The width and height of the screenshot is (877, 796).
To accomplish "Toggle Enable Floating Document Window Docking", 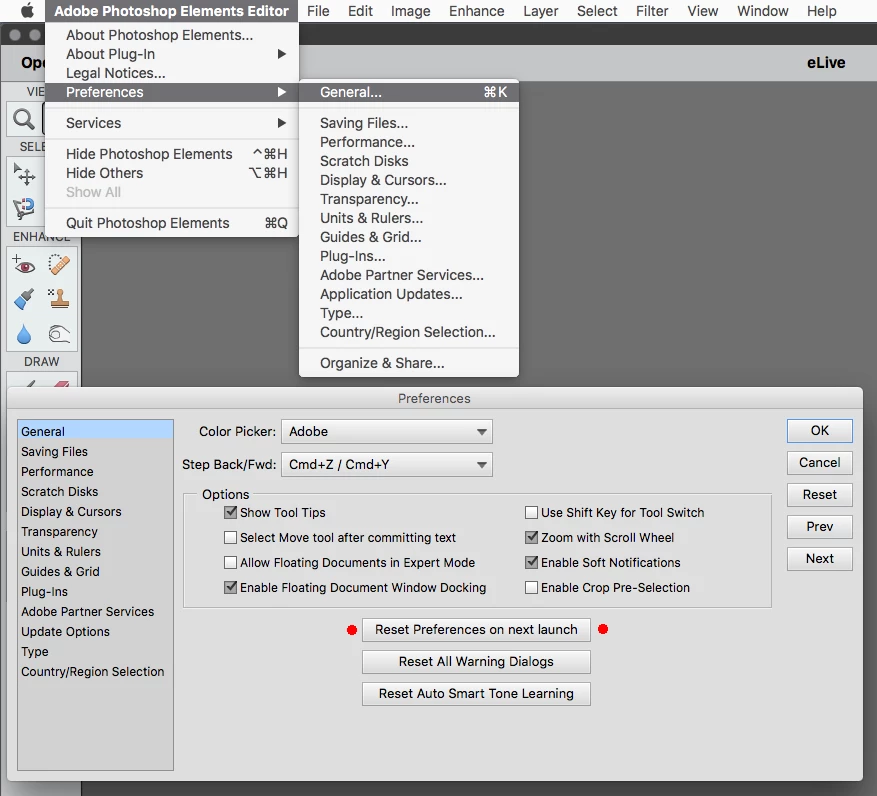I will pos(230,587).
